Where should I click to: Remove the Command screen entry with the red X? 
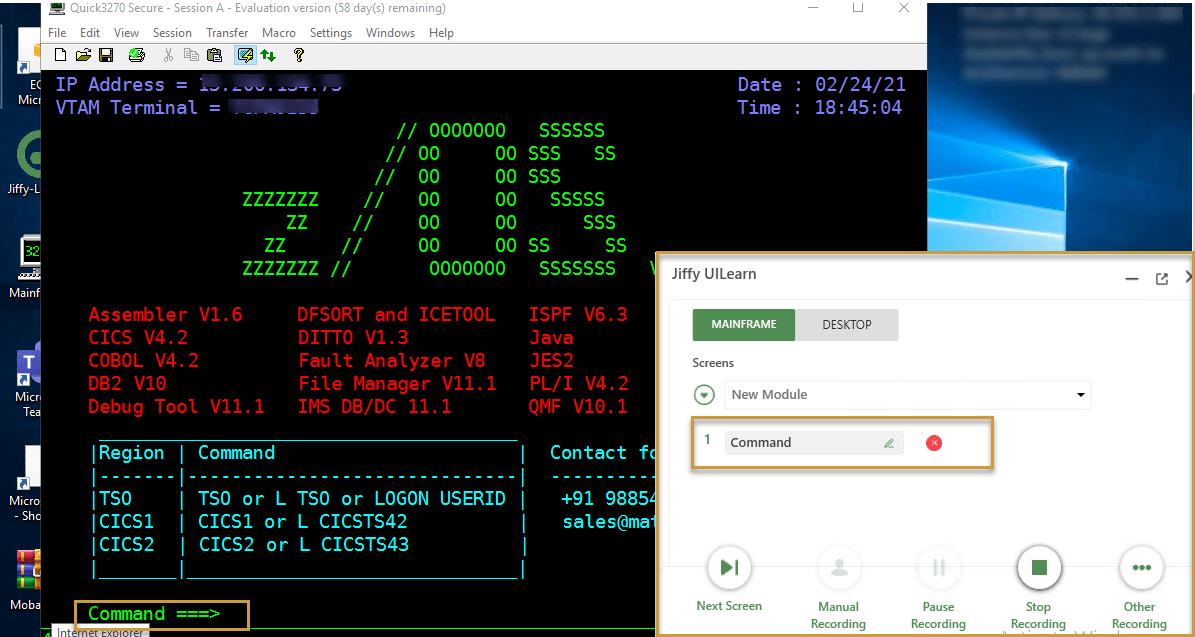[x=934, y=442]
